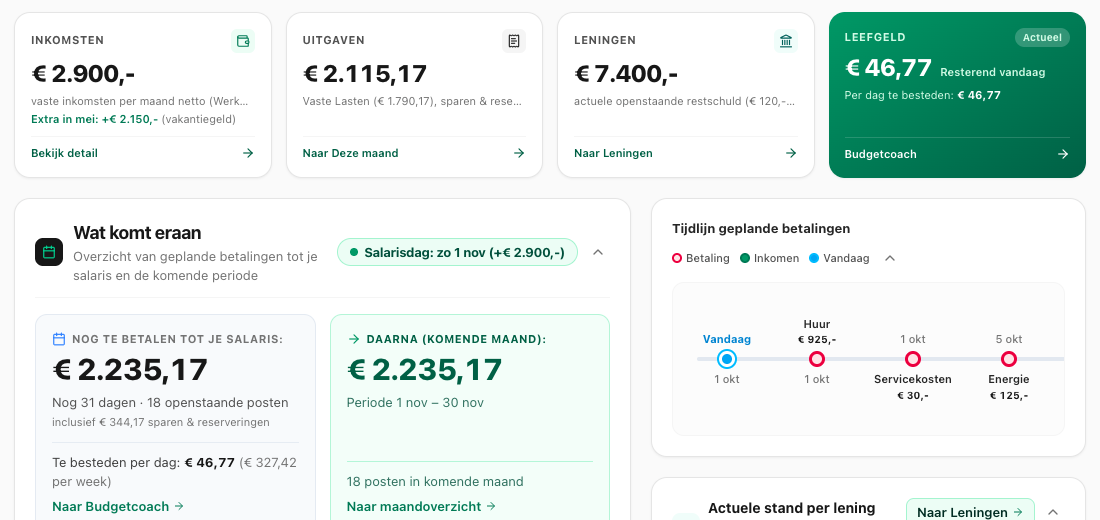The image size is (1100, 520).
Task: Click small calendar icon before Nog te betalen
Action: pos(59,339)
